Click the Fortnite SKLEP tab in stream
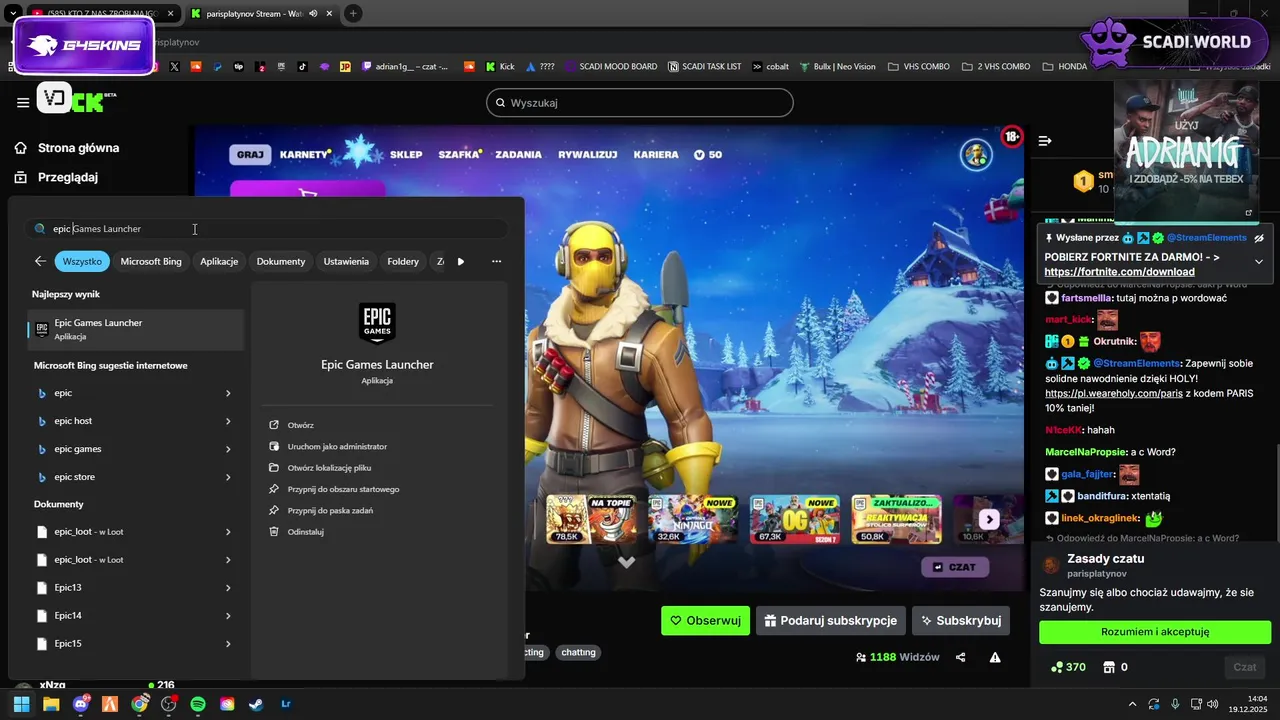 (x=406, y=154)
